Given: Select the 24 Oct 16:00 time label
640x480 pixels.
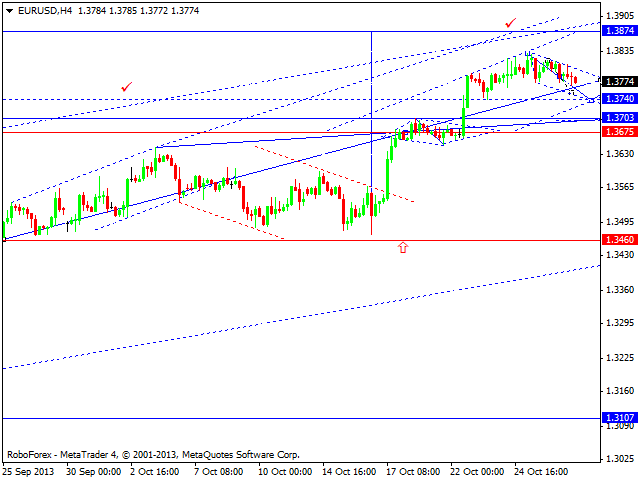Looking at the screenshot, I should click(x=541, y=472).
